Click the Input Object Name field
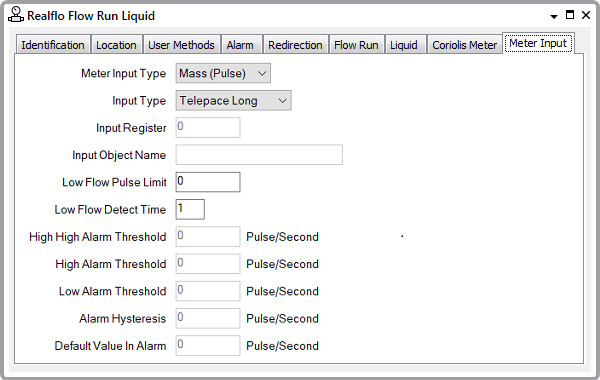 point(259,155)
